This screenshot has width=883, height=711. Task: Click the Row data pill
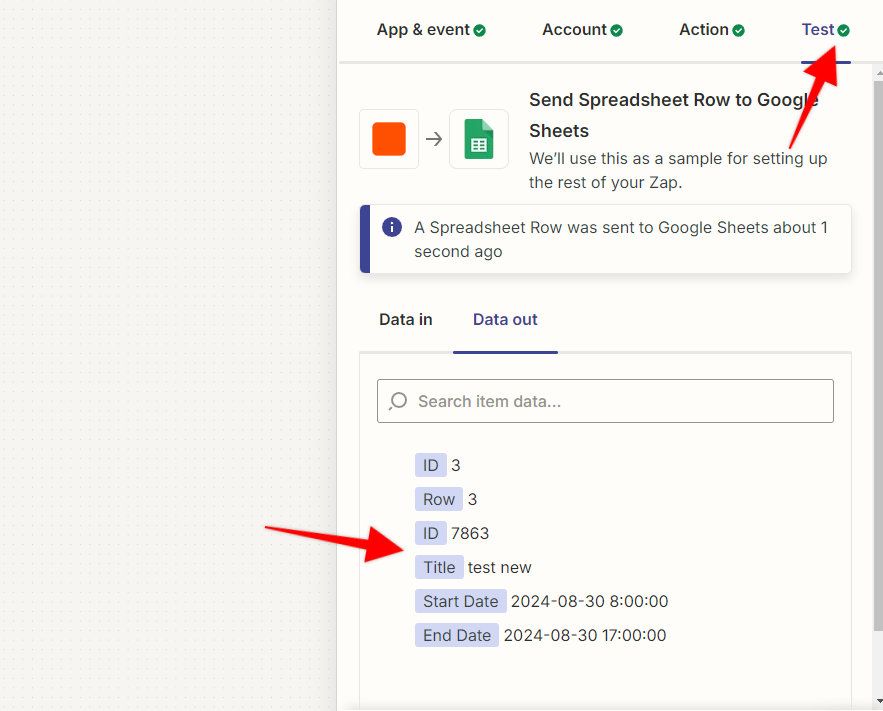pyautogui.click(x=439, y=499)
